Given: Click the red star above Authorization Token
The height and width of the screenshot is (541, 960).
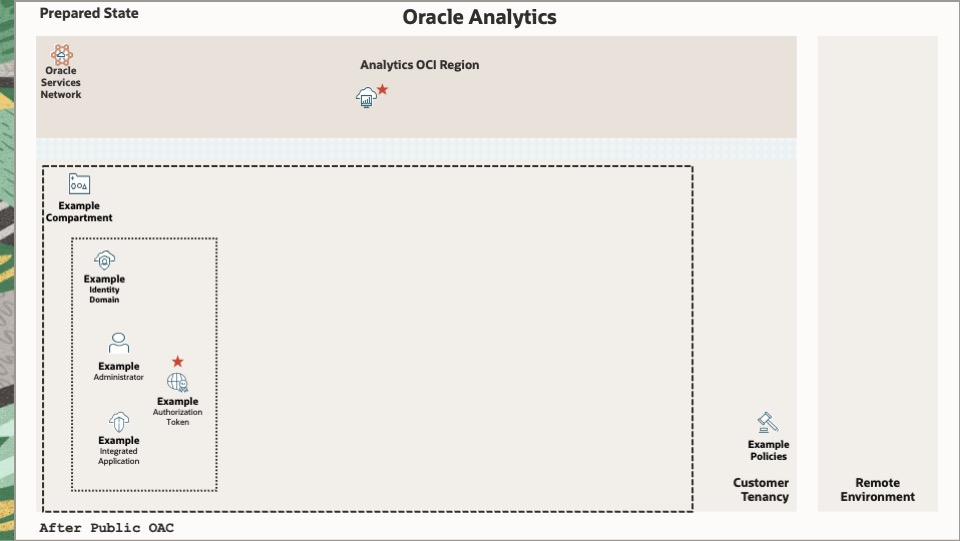Looking at the screenshot, I should pos(177,361).
